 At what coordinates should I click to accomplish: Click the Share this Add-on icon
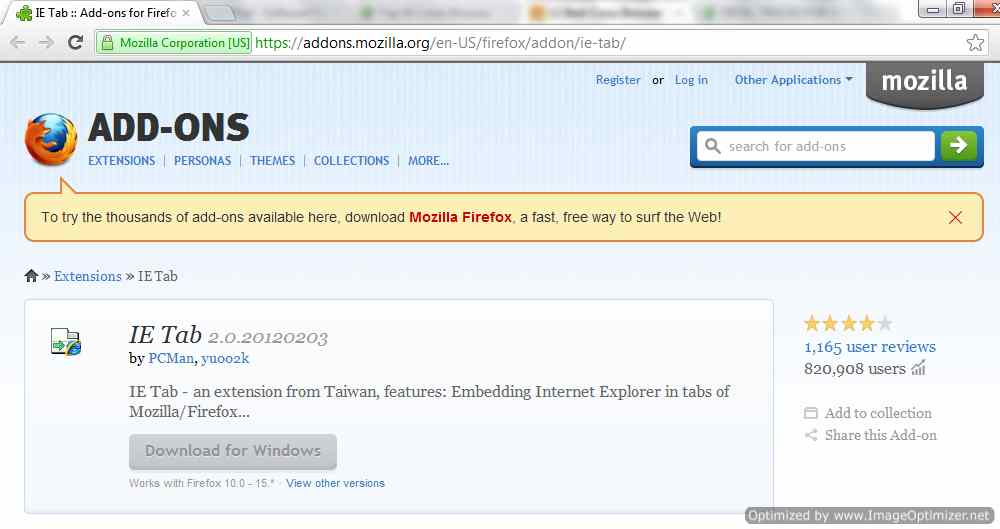tap(811, 435)
